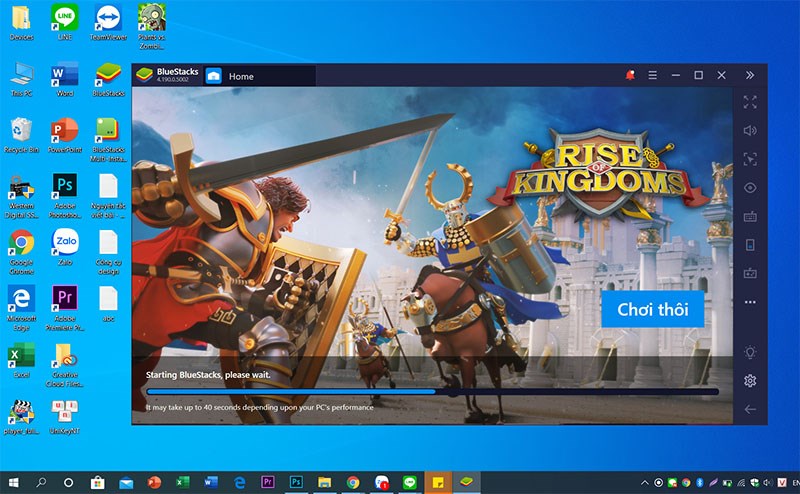
Task: Click UniKey V icon in system tray
Action: 782,482
